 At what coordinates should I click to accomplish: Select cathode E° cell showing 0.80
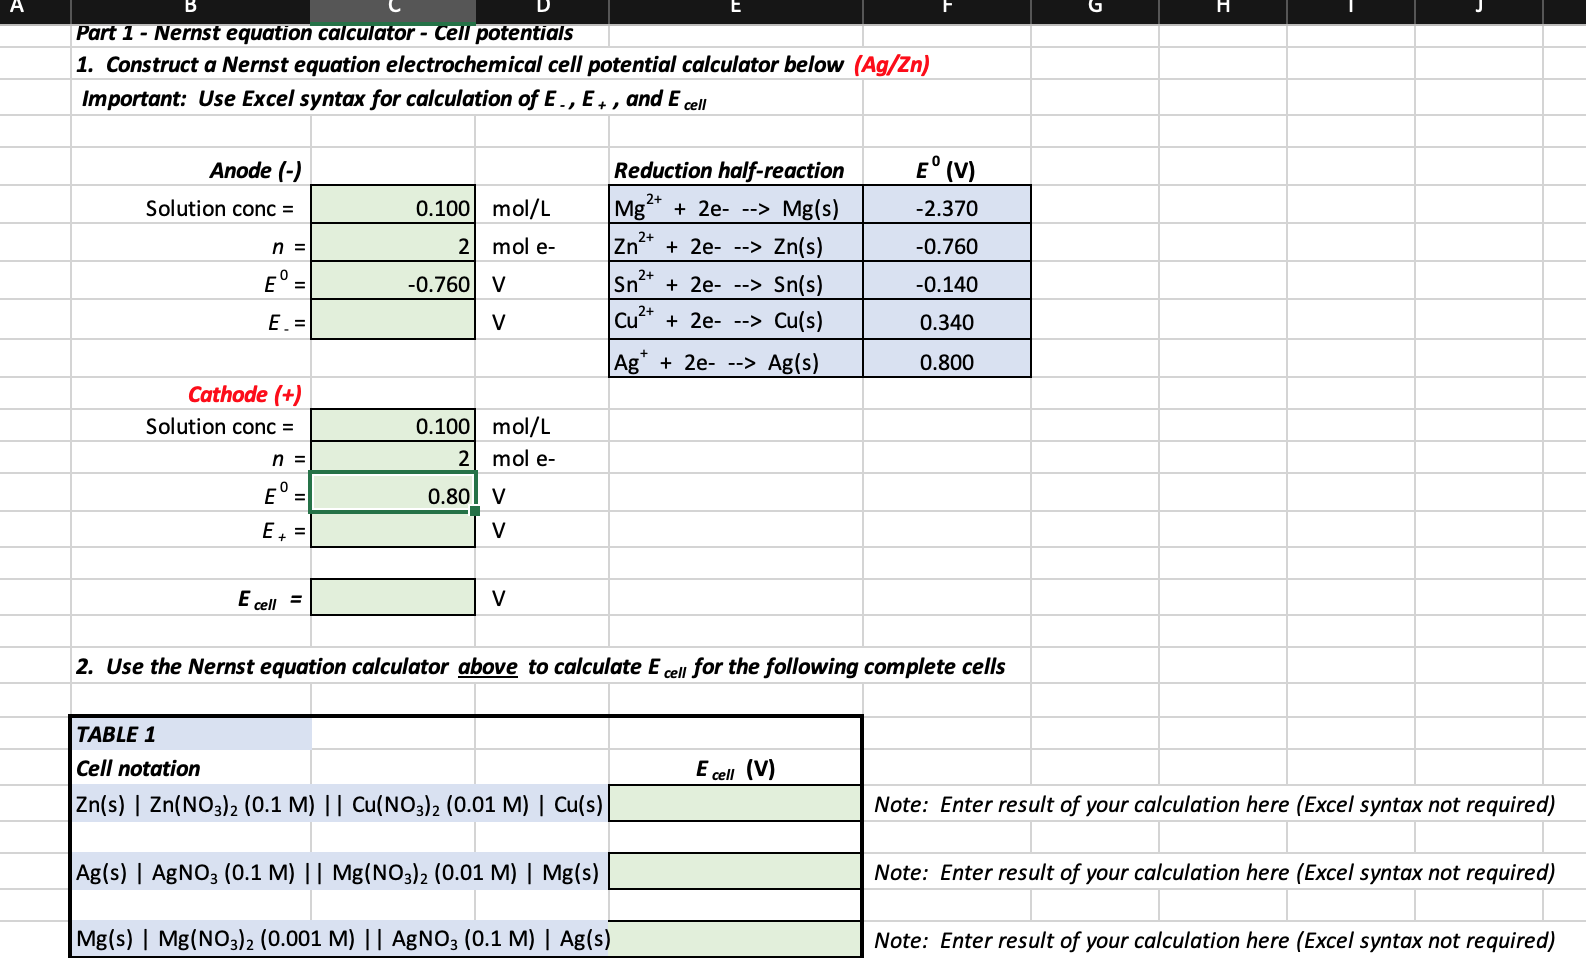tap(393, 493)
